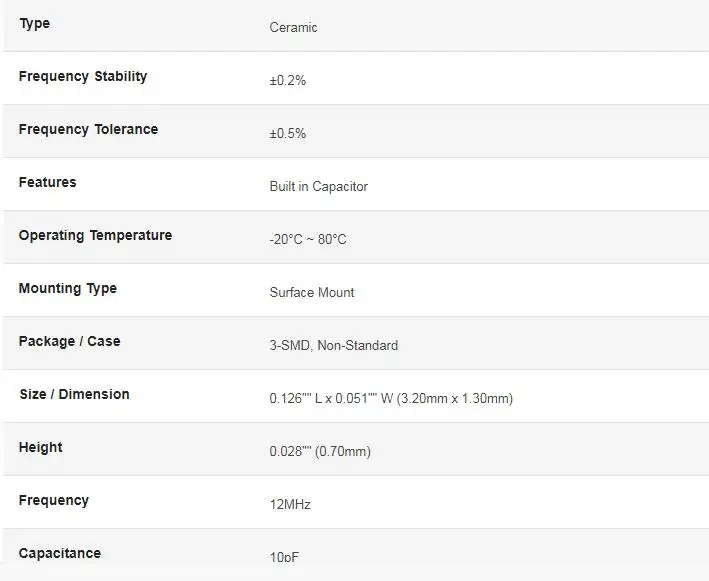
Task: Click the Operating Temperature label
Action: pos(95,236)
